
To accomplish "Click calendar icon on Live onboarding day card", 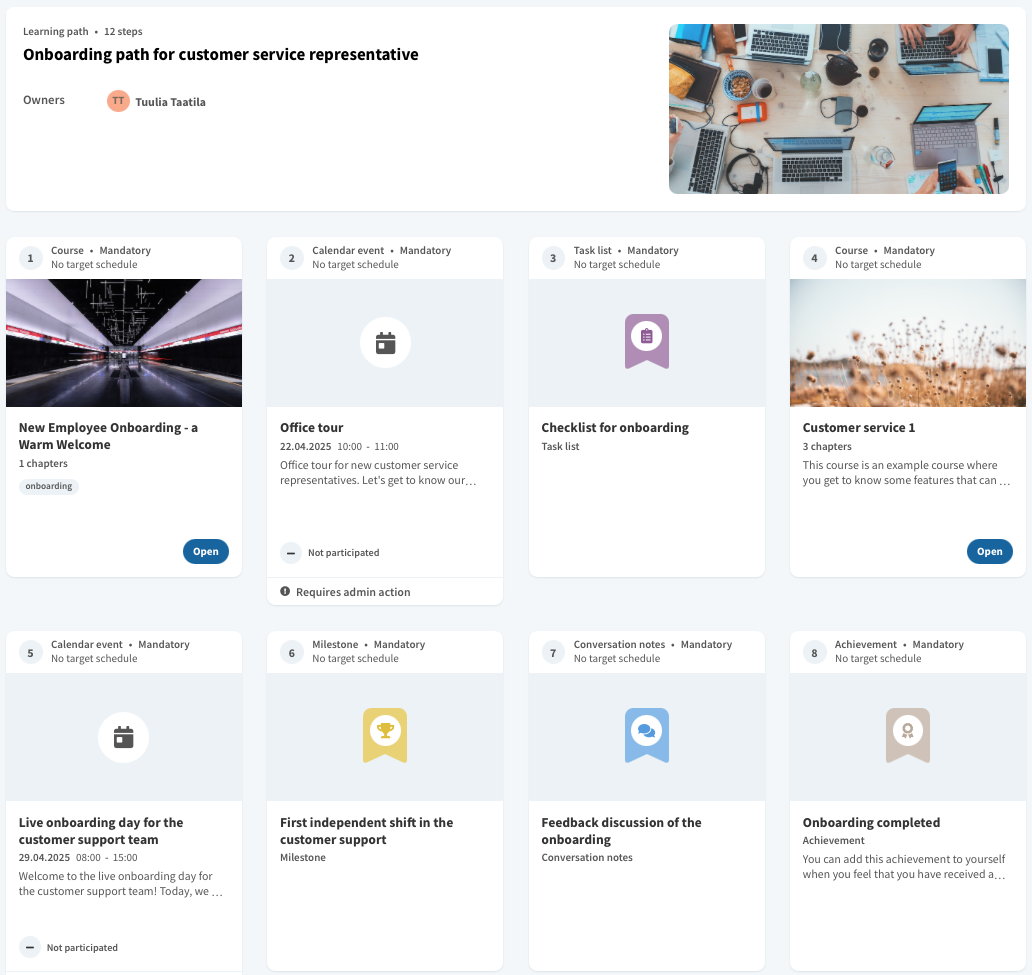I will [x=123, y=738].
